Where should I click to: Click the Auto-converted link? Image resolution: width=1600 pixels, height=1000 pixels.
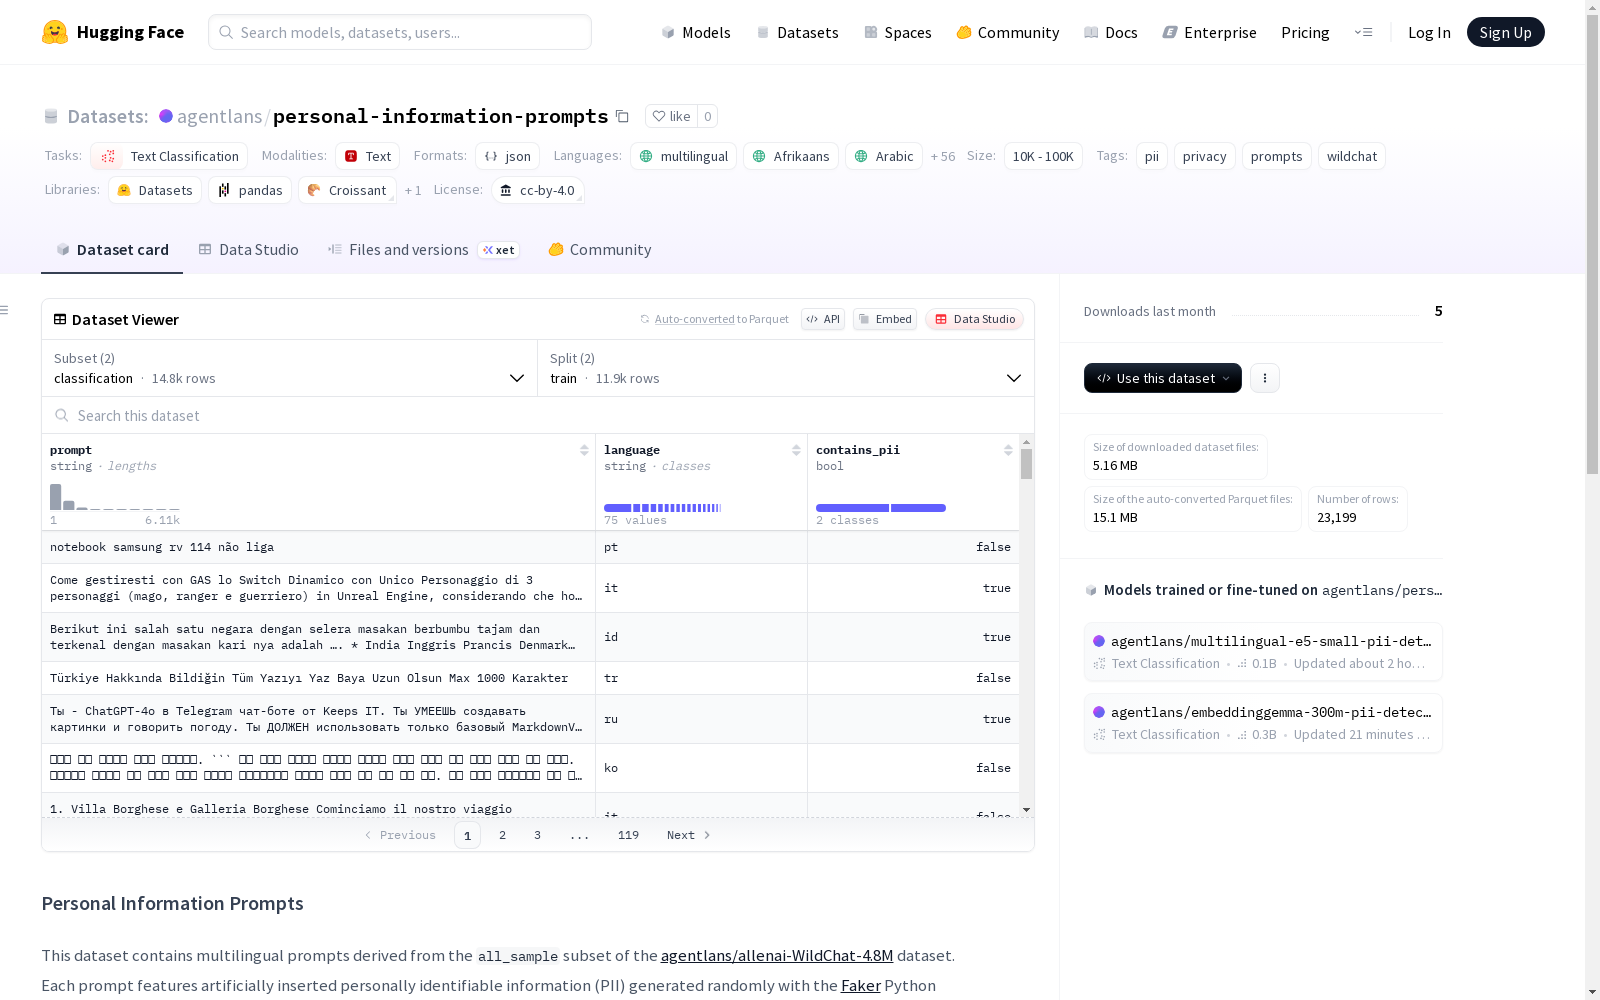click(x=695, y=319)
